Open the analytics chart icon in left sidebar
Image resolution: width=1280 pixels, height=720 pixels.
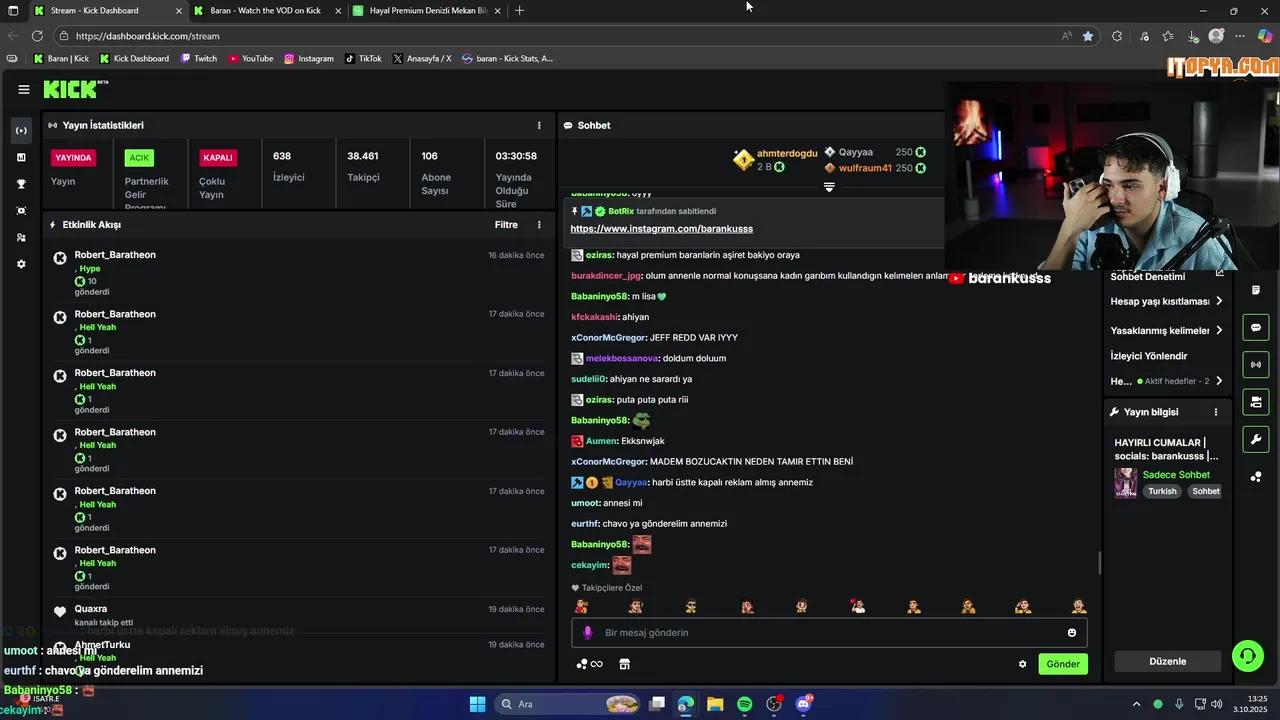coord(21,157)
